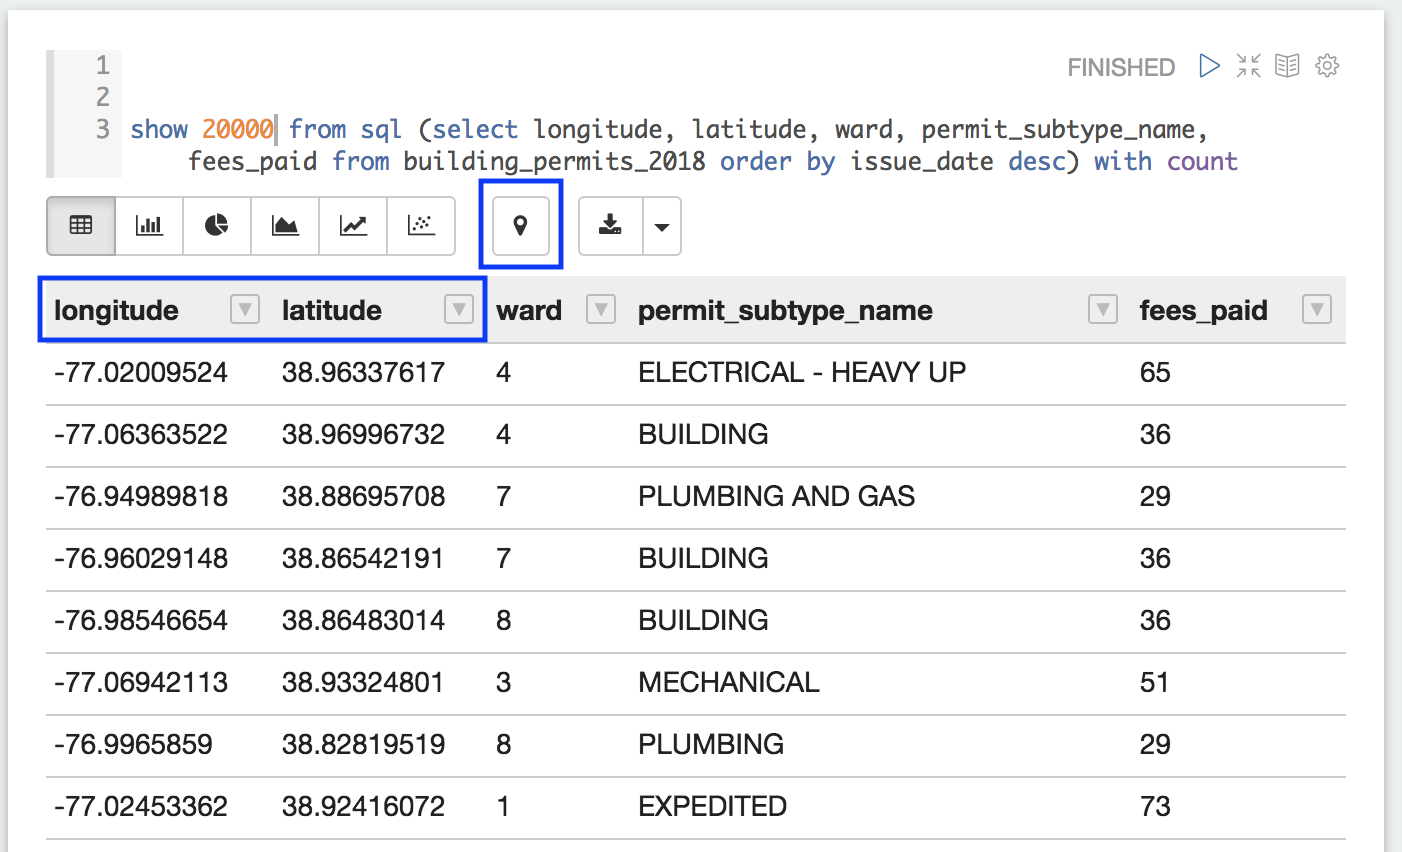Viewport: 1402px width, 852px height.
Task: Sort by the fees_paid column header
Action: [x=1203, y=311]
